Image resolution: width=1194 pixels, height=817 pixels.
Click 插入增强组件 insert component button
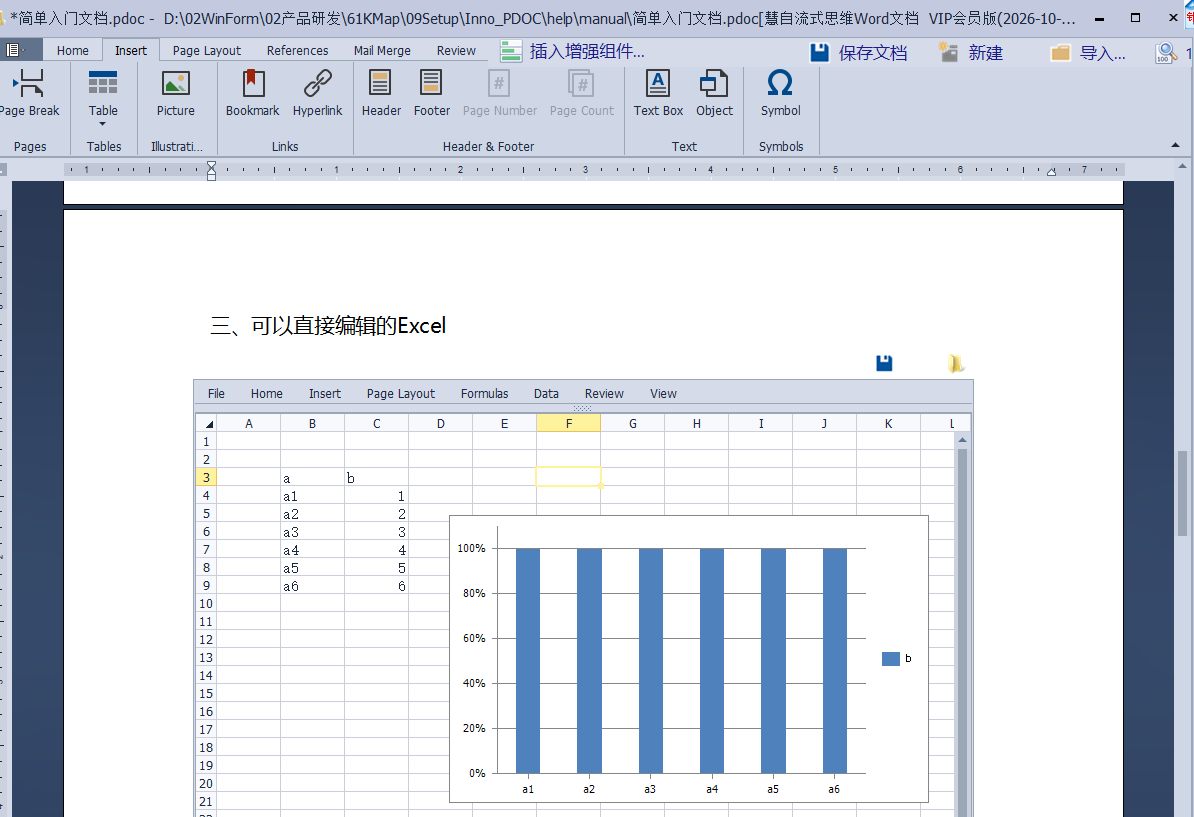click(573, 52)
